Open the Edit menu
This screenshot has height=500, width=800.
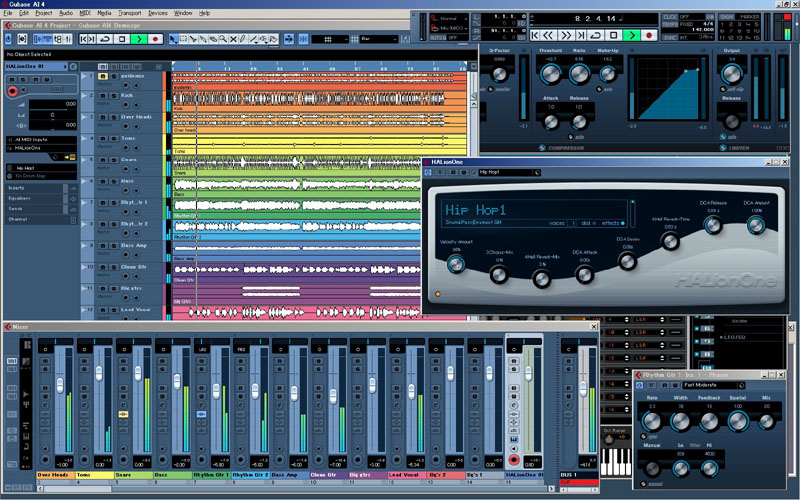tap(24, 13)
